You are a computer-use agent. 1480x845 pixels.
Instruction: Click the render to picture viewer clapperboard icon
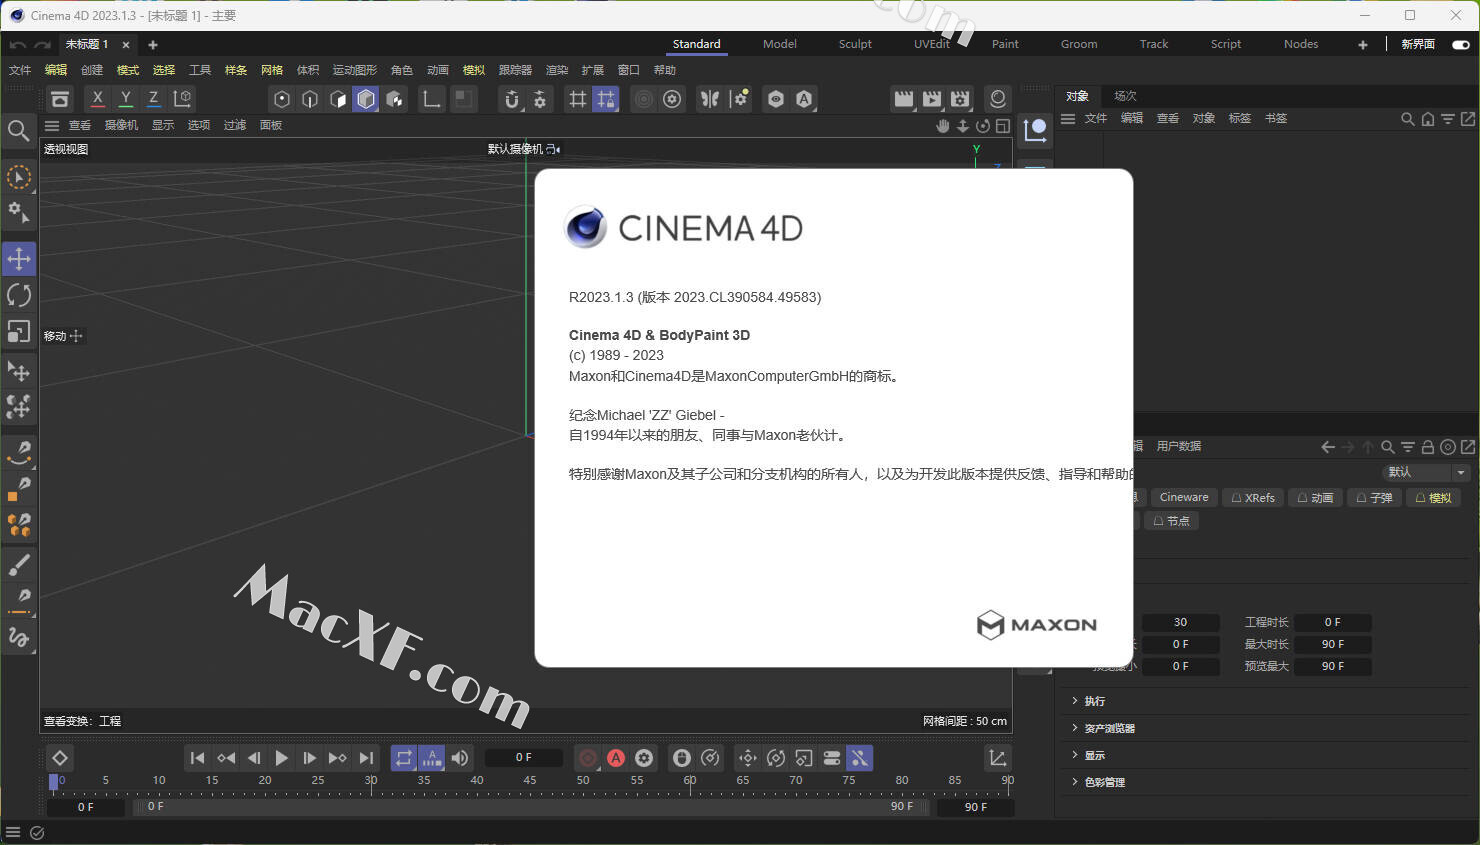tap(932, 98)
